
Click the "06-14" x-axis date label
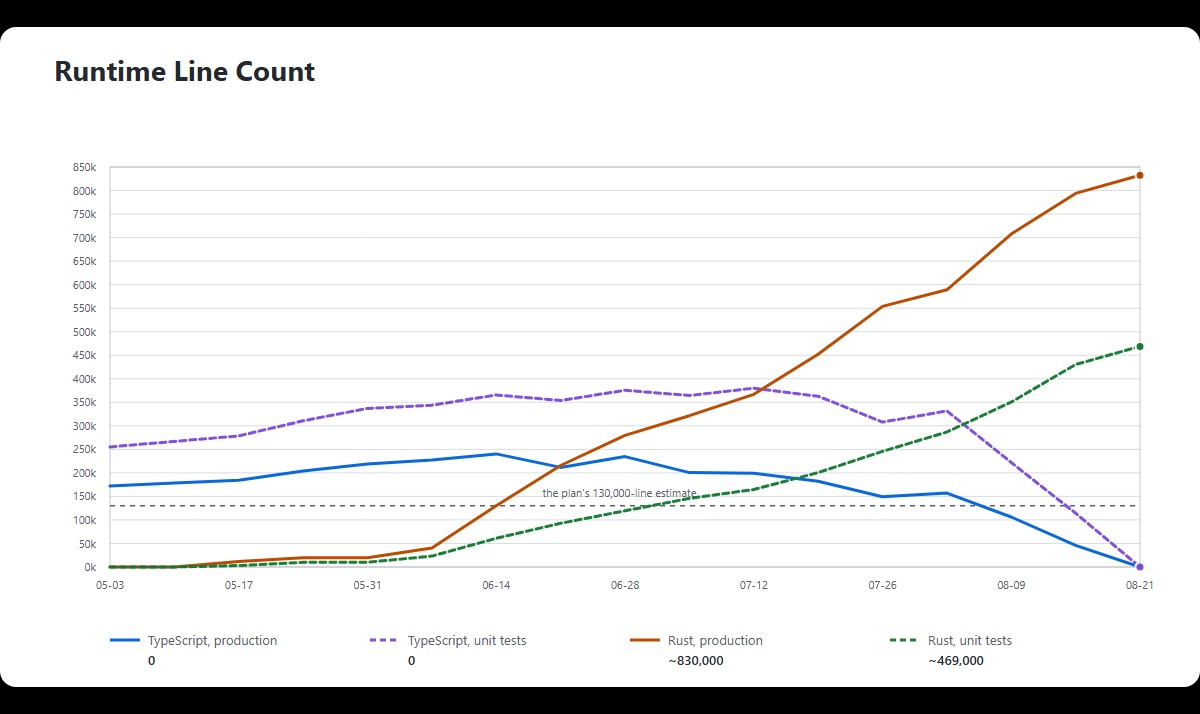pos(496,586)
